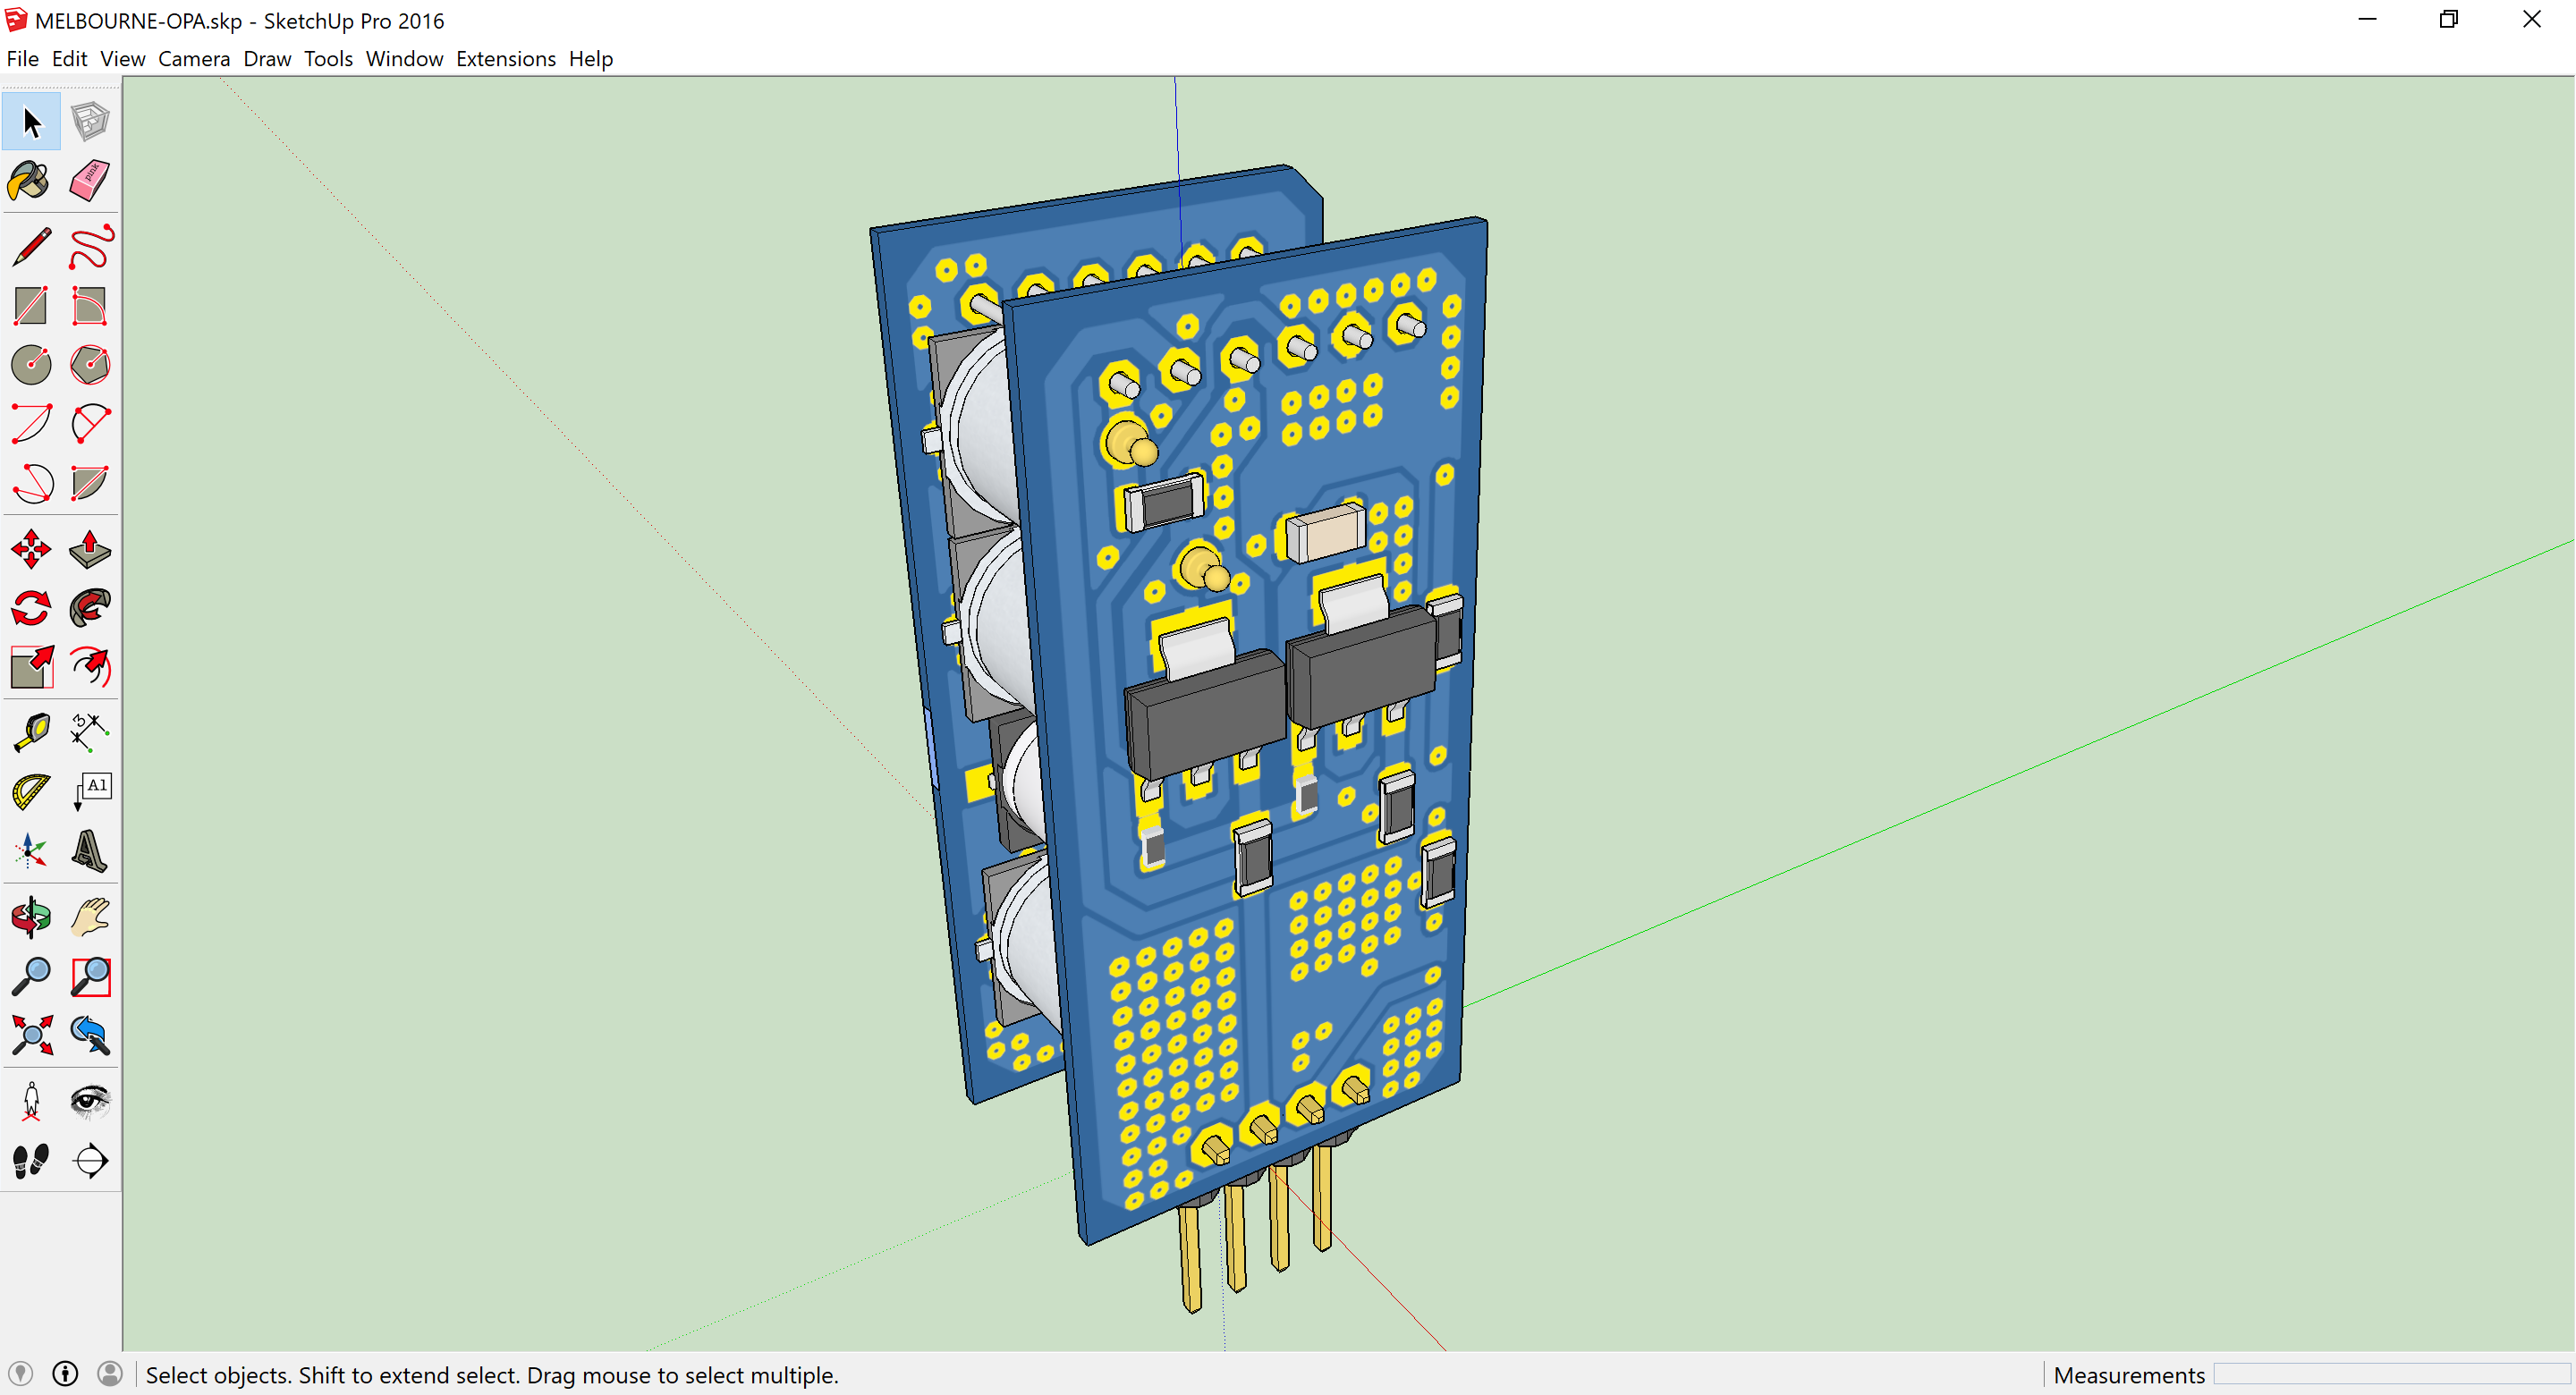Choose the Rotate tool
This screenshot has height=1395, width=2576.
pyautogui.click(x=31, y=608)
